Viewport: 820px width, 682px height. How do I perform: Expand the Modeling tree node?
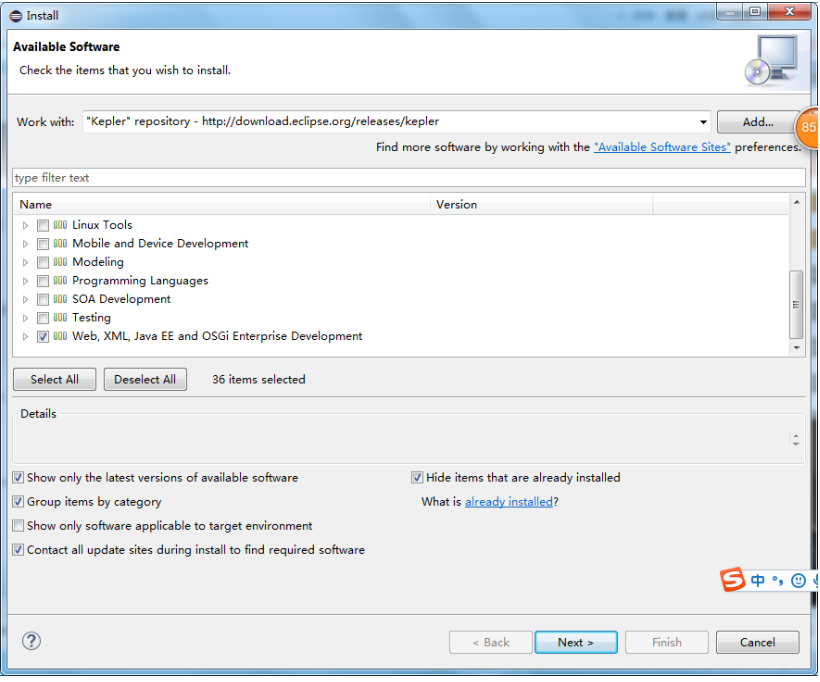click(25, 263)
